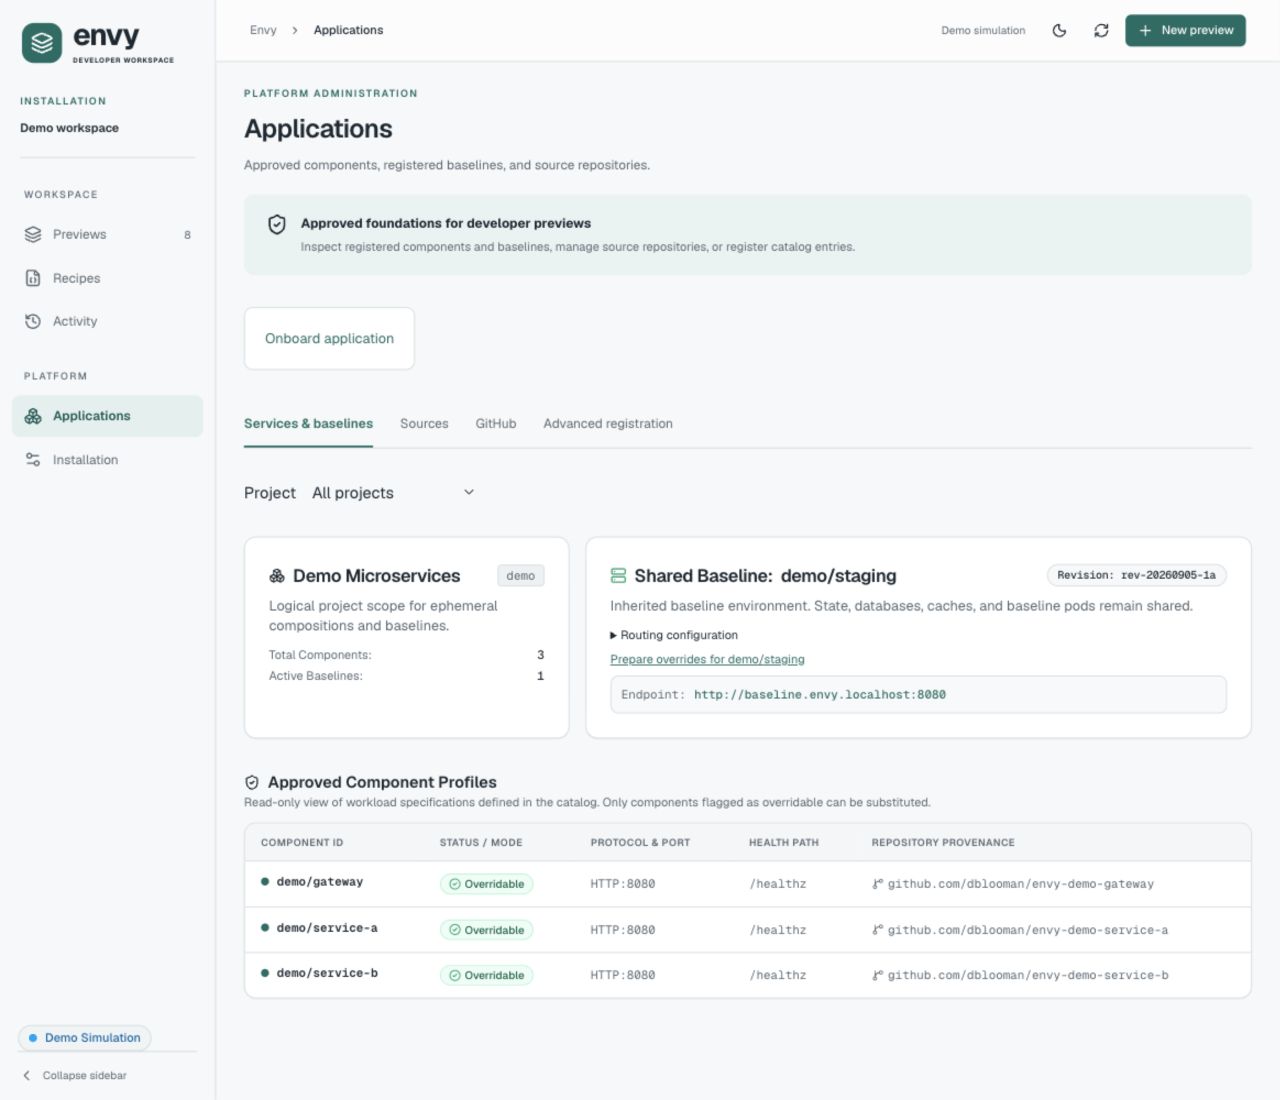Screen dimensions: 1280x1100
Task: Click the Onboard application button
Action: click(329, 339)
